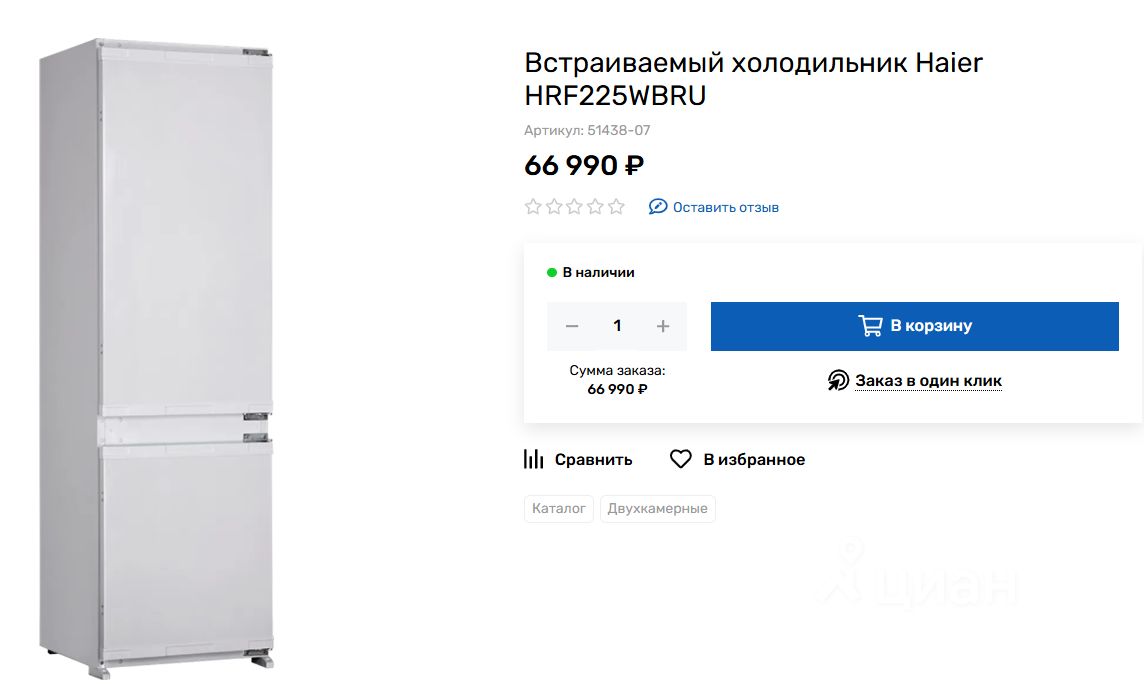This screenshot has width=1144, height=684.
Task: Select the "Сравнить" label
Action: pos(593,460)
